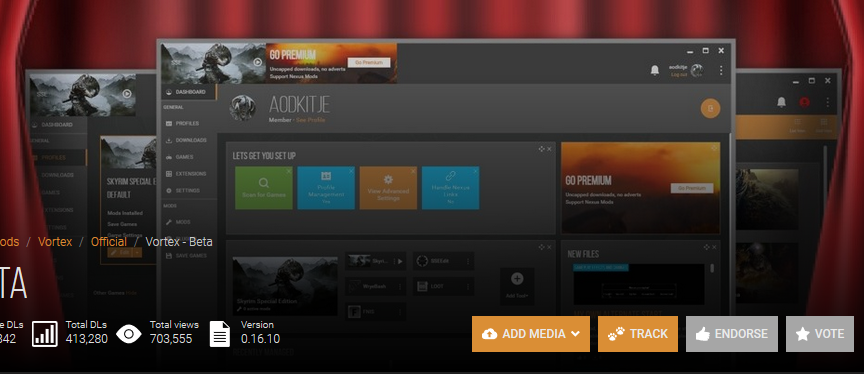864x374 pixels.
Task: Close the Lets Get You Set Up panel
Action: (x=549, y=149)
